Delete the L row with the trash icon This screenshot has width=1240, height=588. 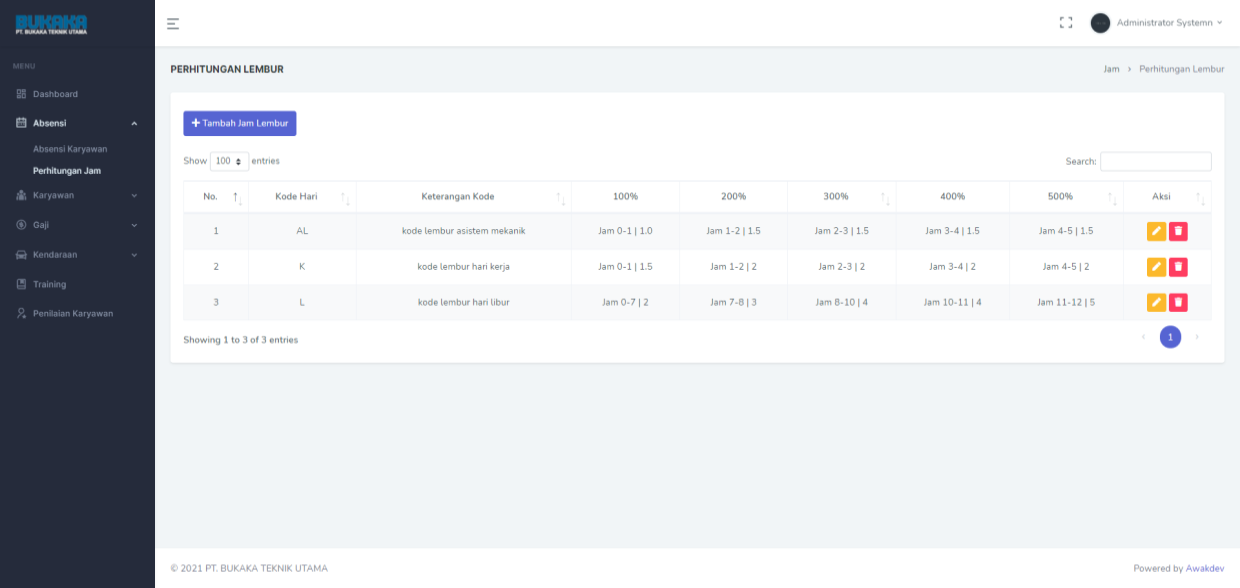[1178, 302]
